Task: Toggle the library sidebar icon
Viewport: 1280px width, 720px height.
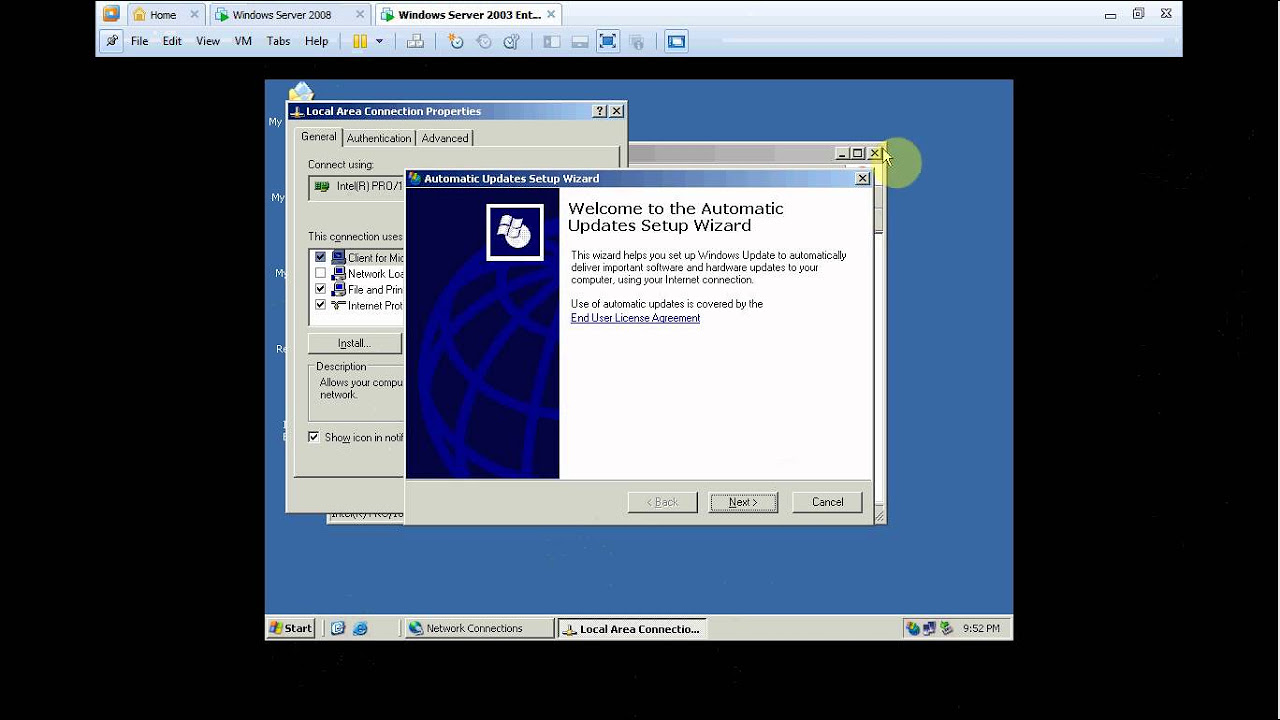Action: point(551,41)
